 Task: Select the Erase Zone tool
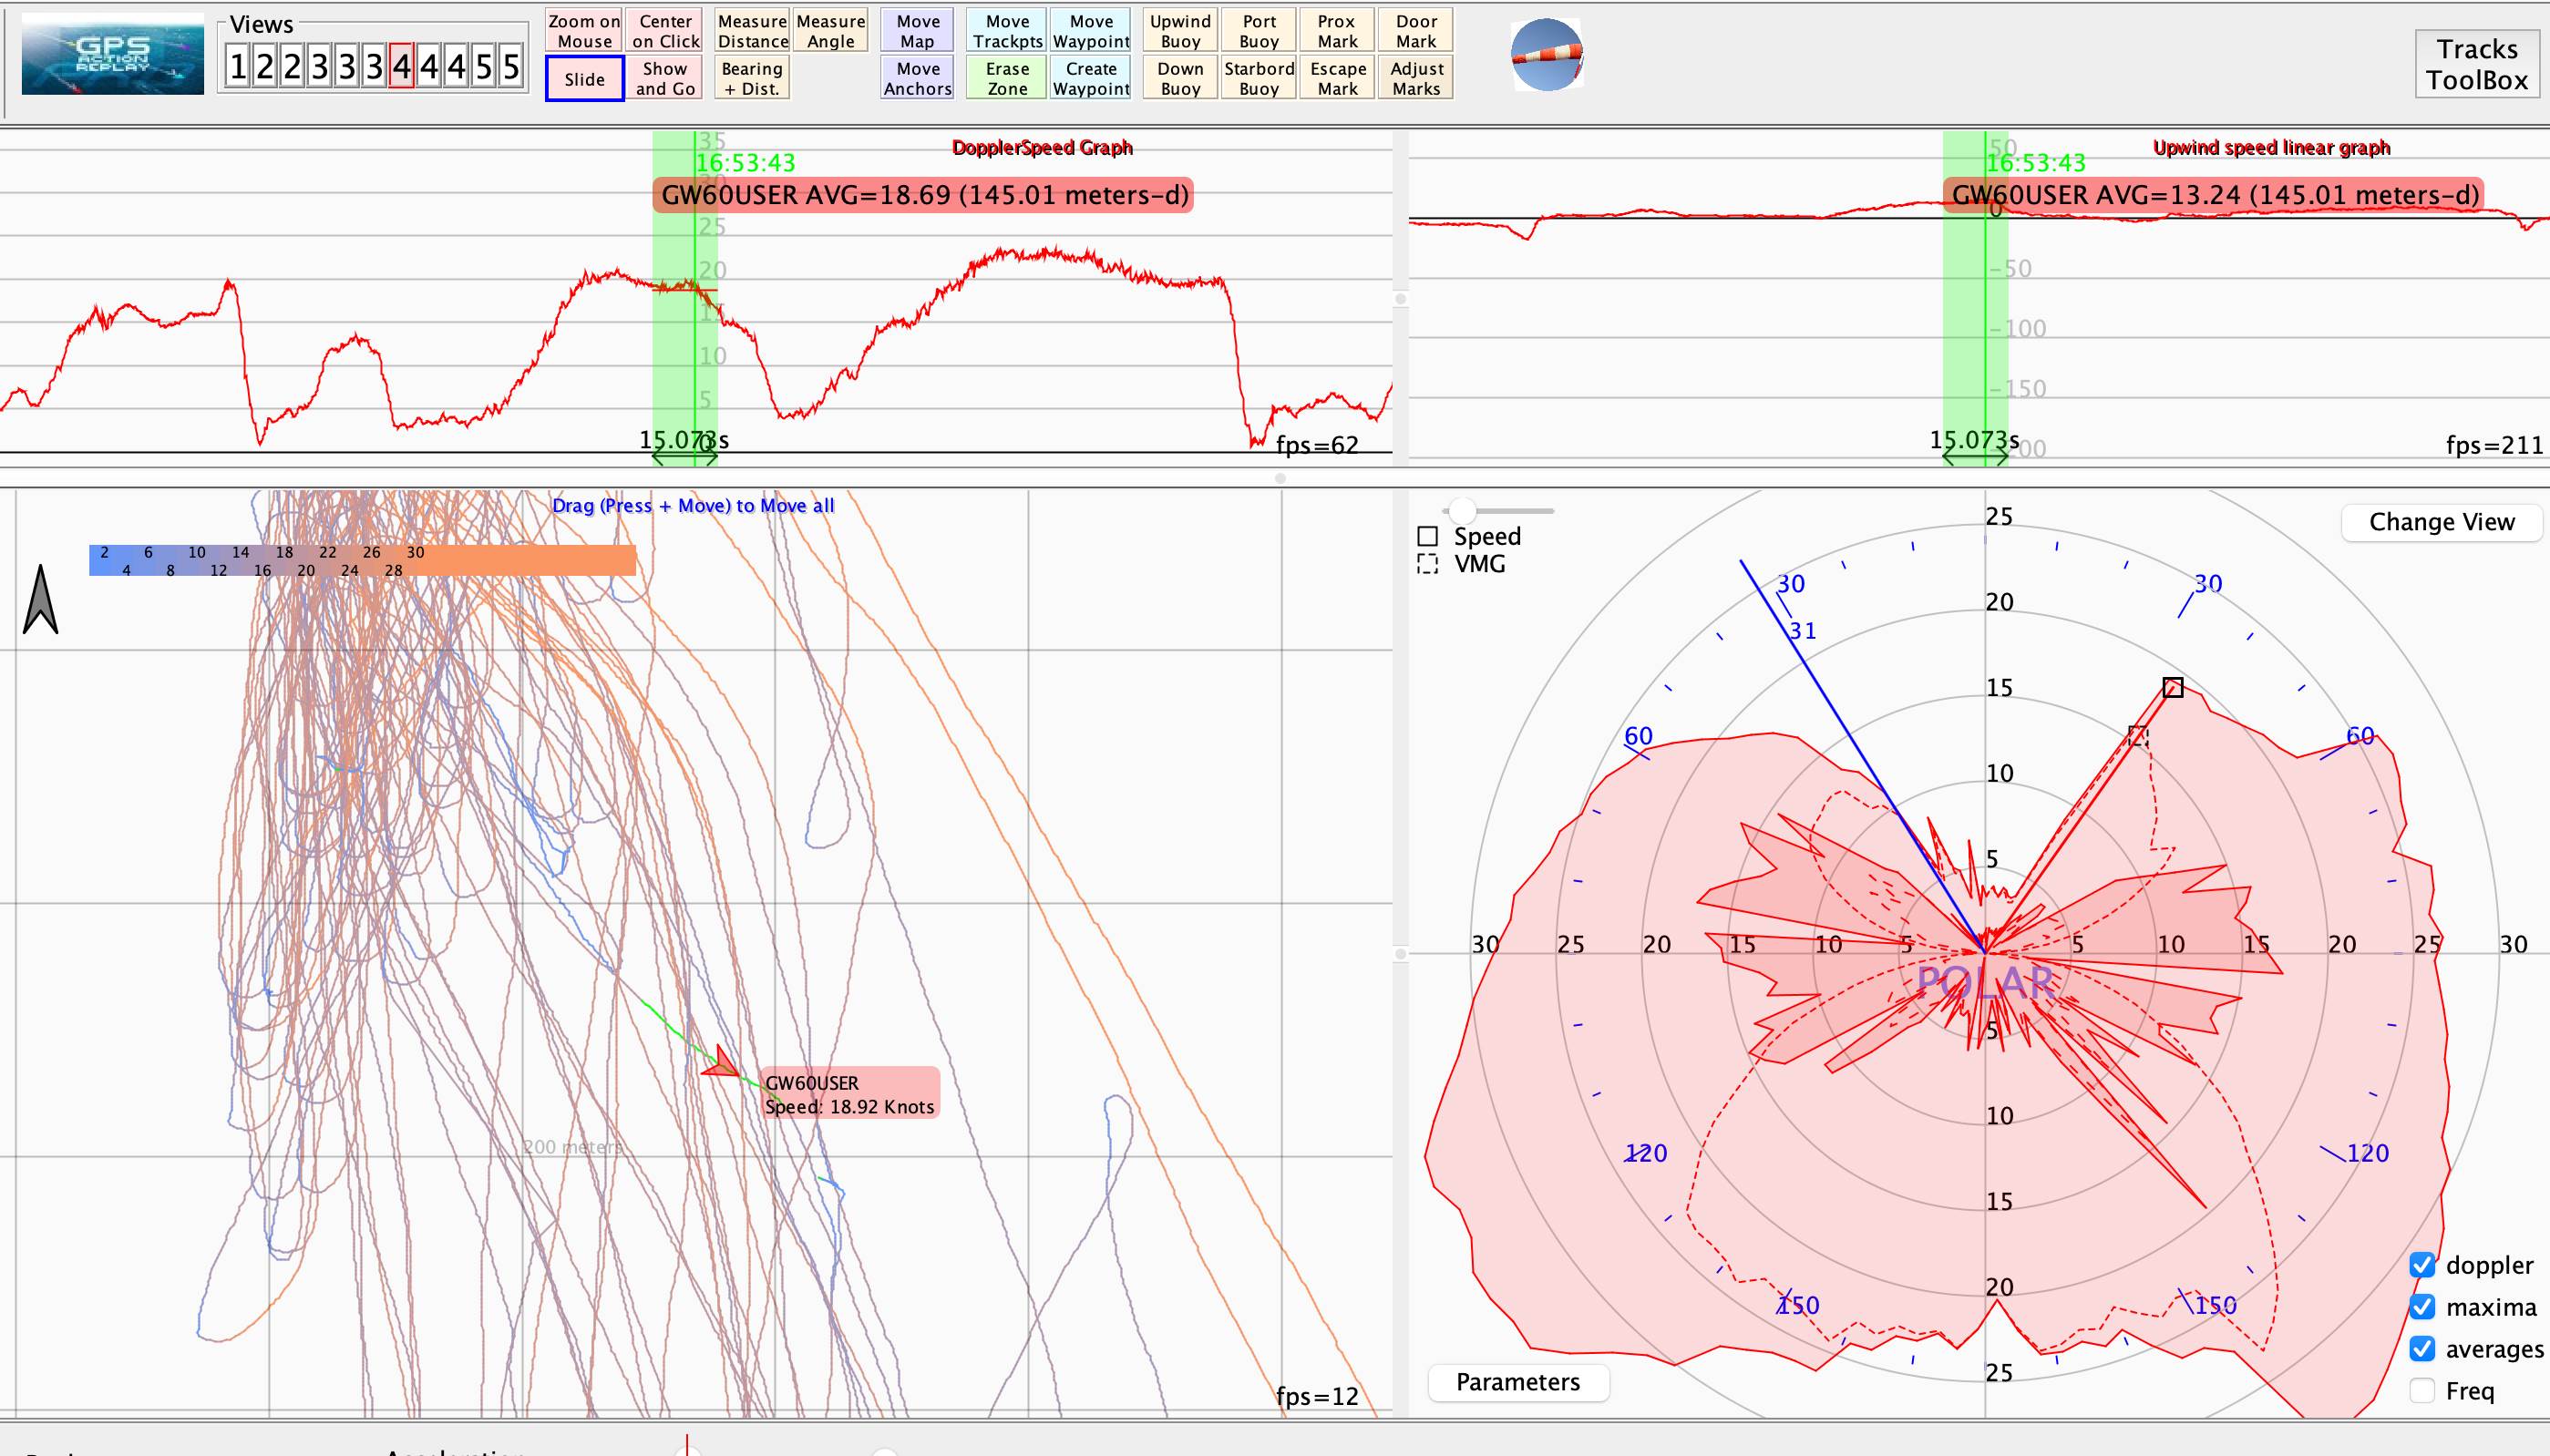pos(1007,78)
